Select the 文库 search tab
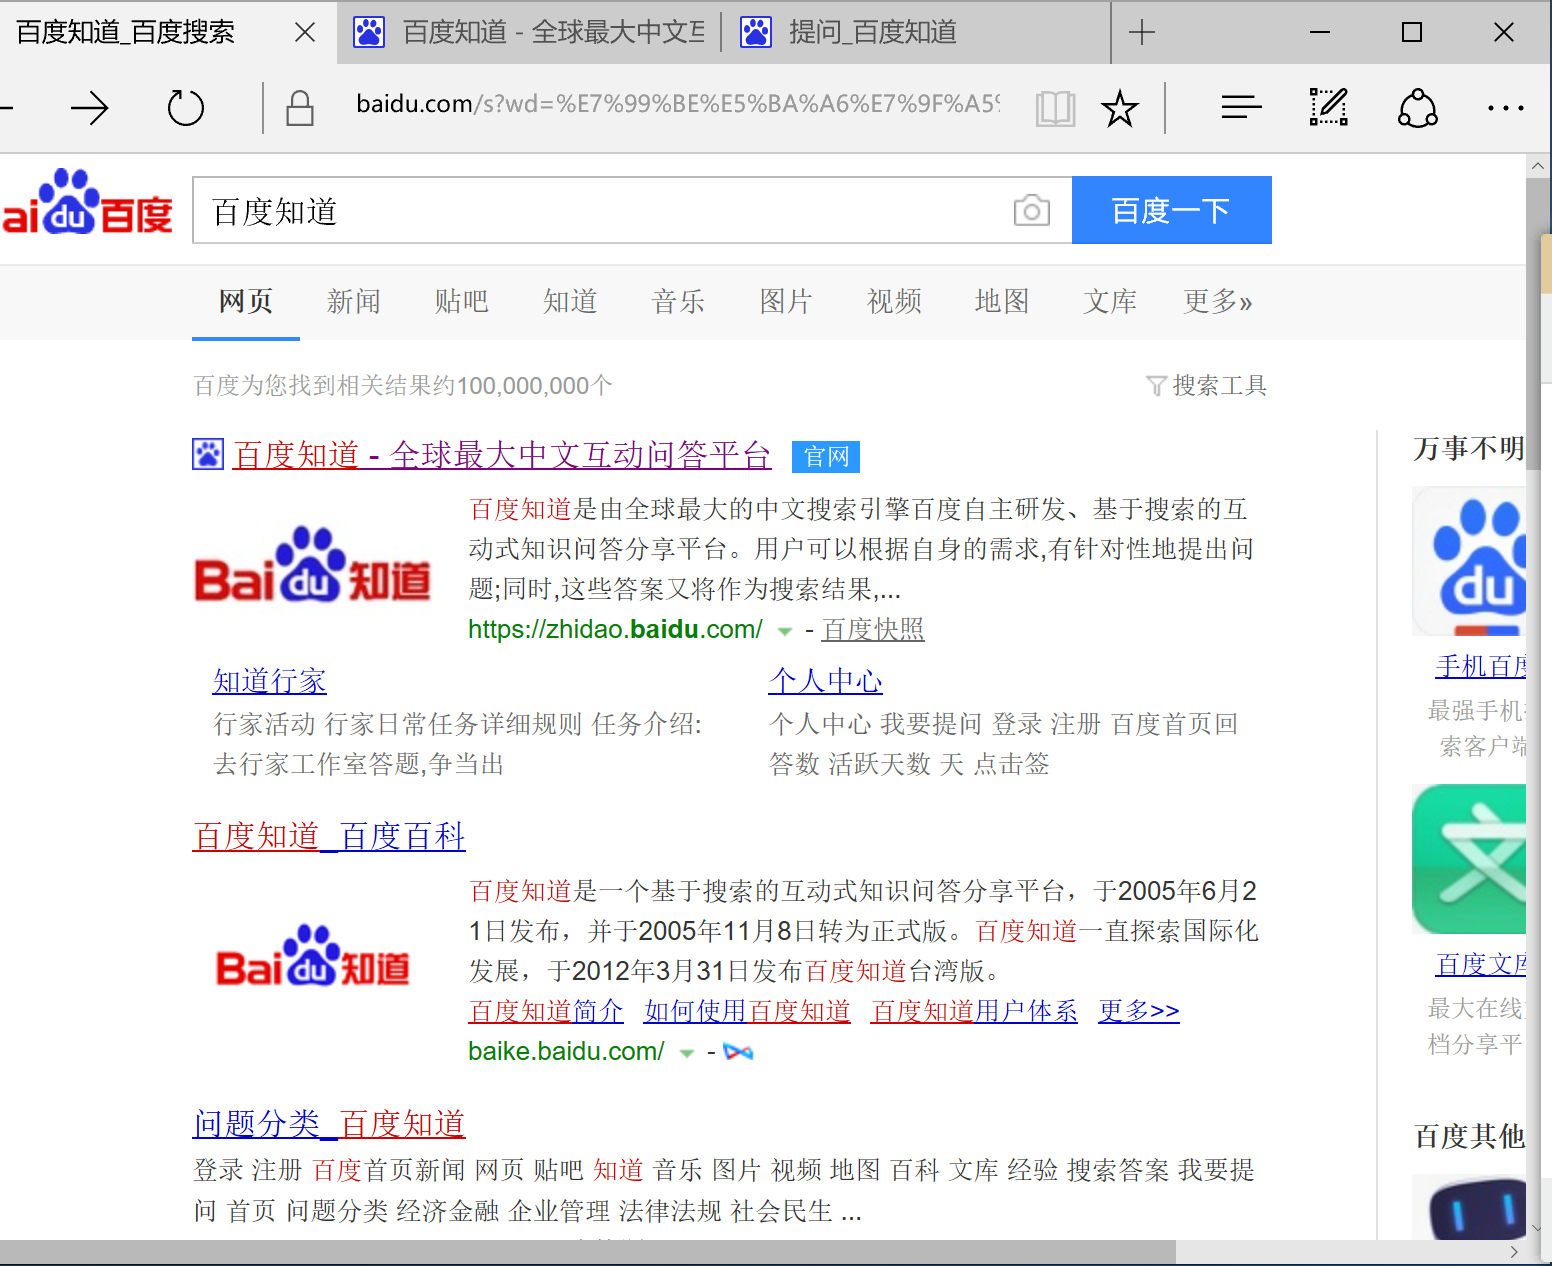This screenshot has height=1266, width=1552. [1110, 301]
